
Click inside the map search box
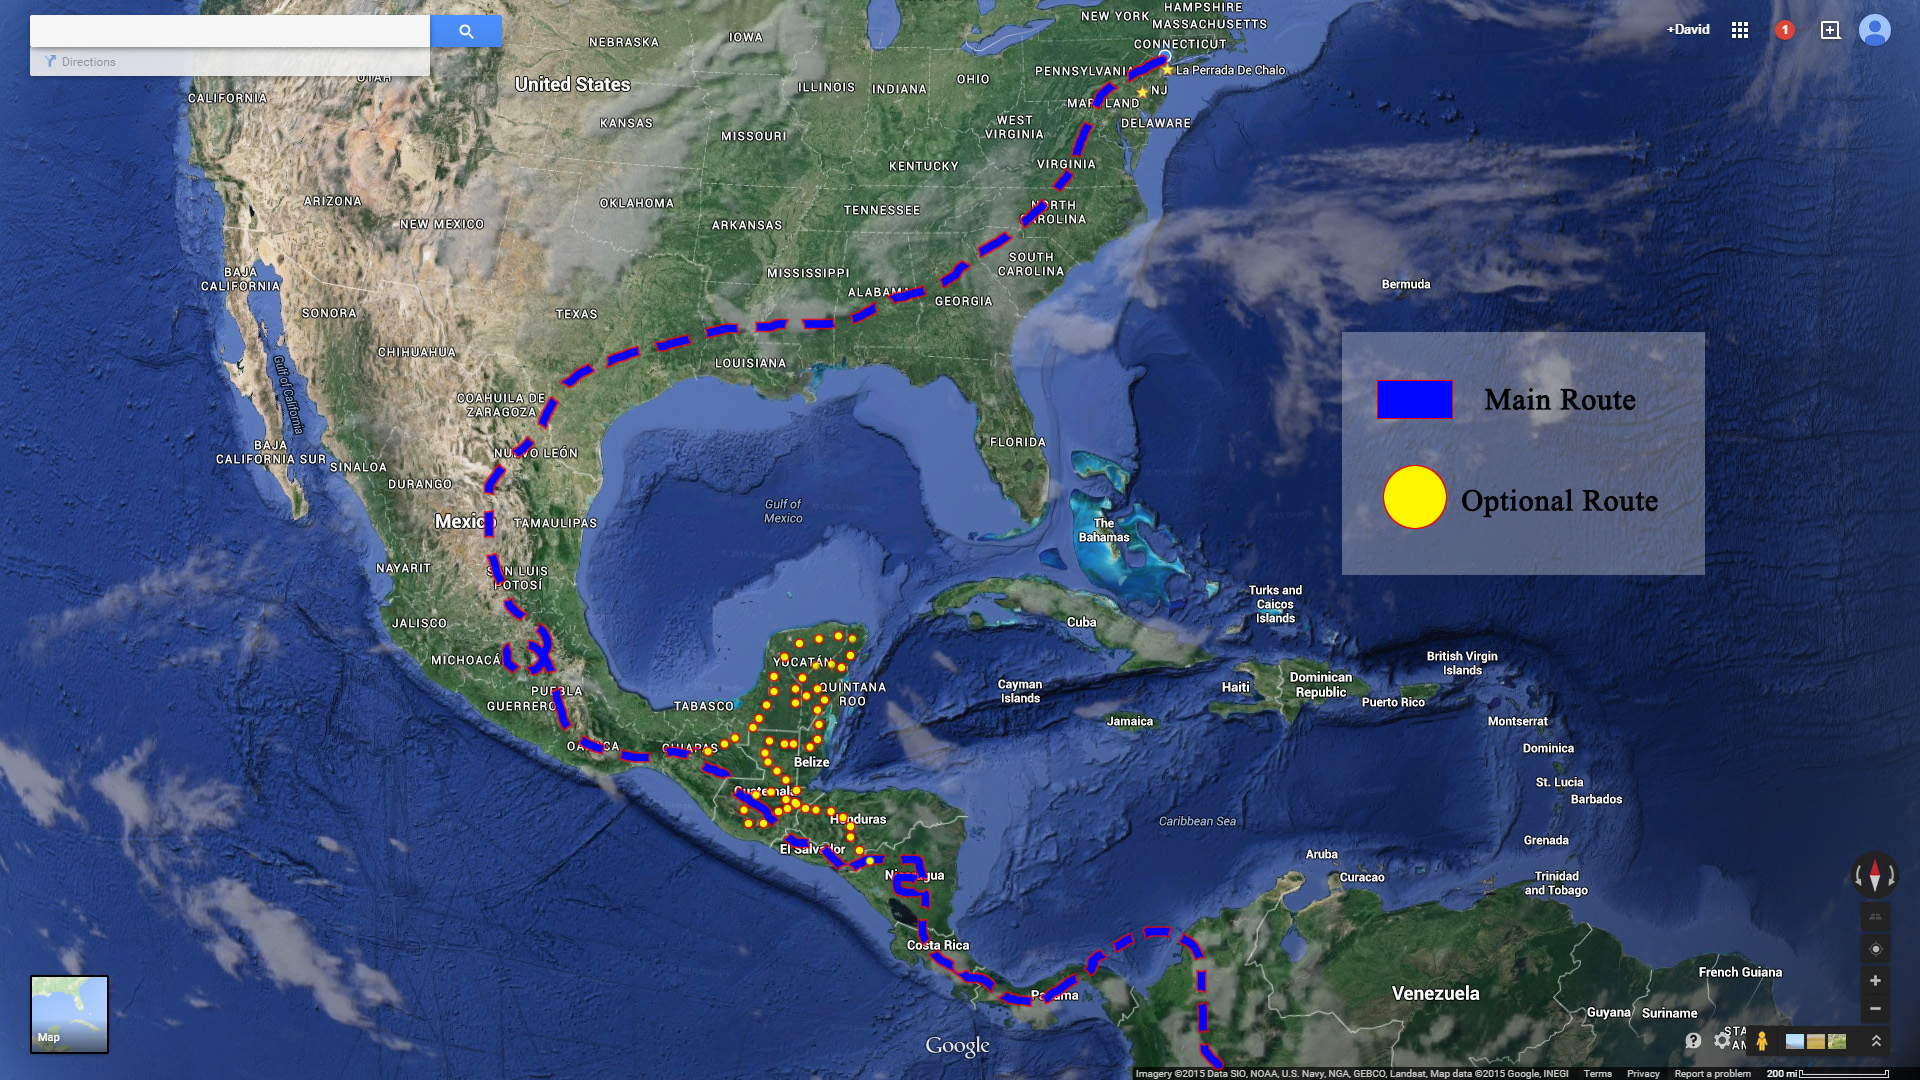click(230, 31)
